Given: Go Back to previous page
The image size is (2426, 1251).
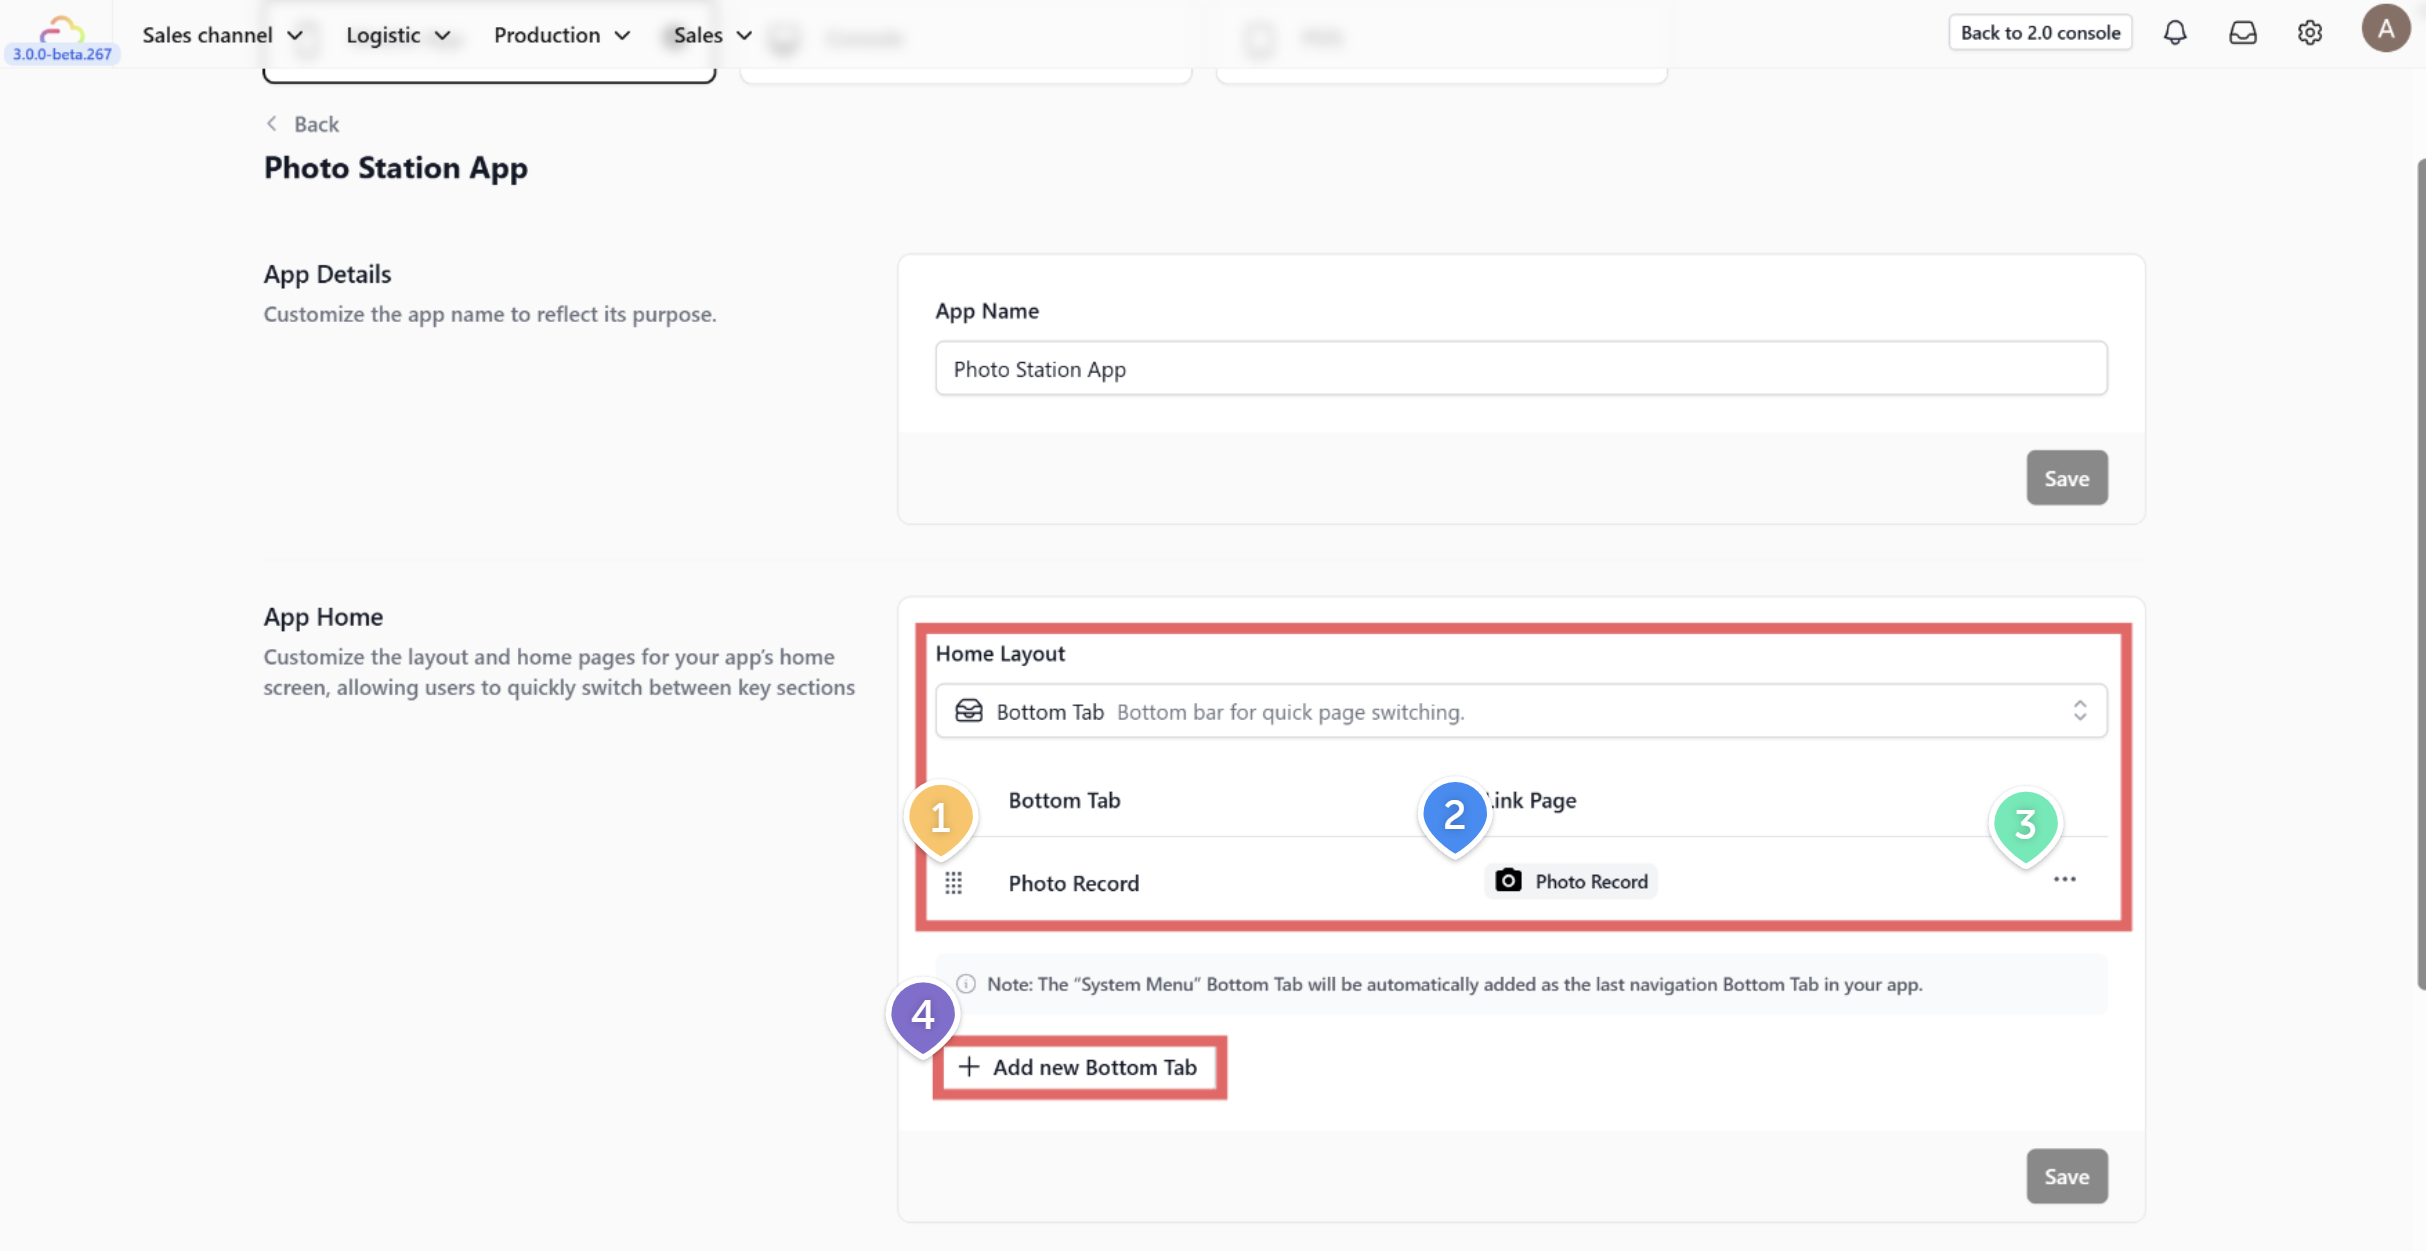Looking at the screenshot, I should pyautogui.click(x=302, y=124).
